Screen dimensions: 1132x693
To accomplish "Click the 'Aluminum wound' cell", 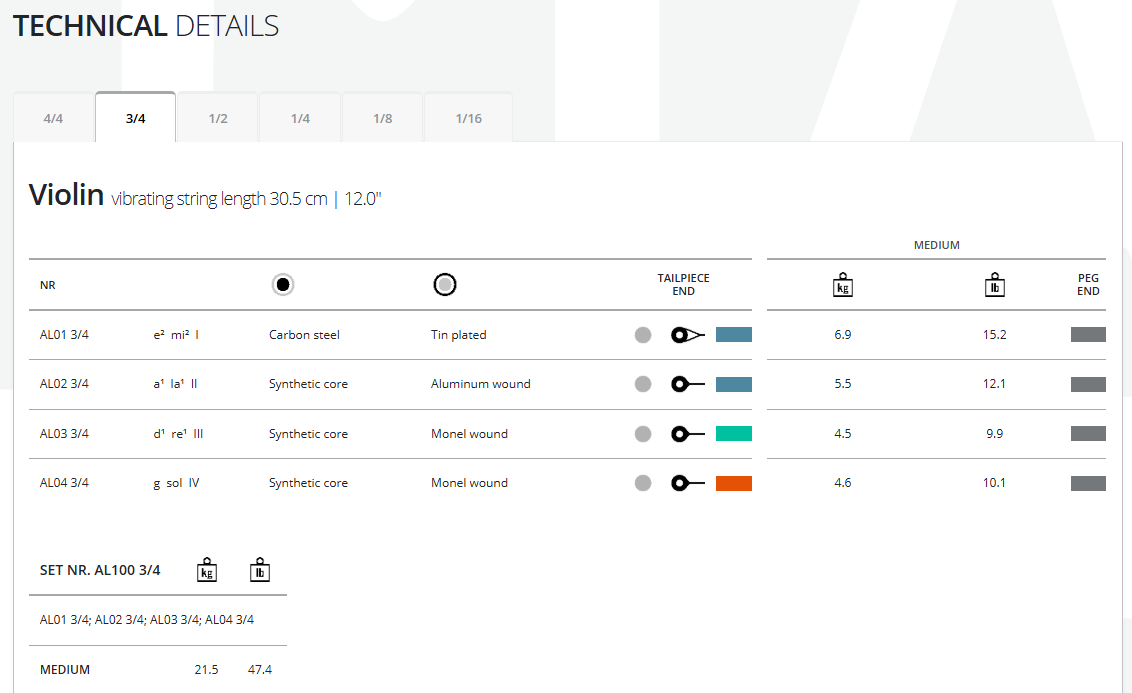I will point(481,384).
